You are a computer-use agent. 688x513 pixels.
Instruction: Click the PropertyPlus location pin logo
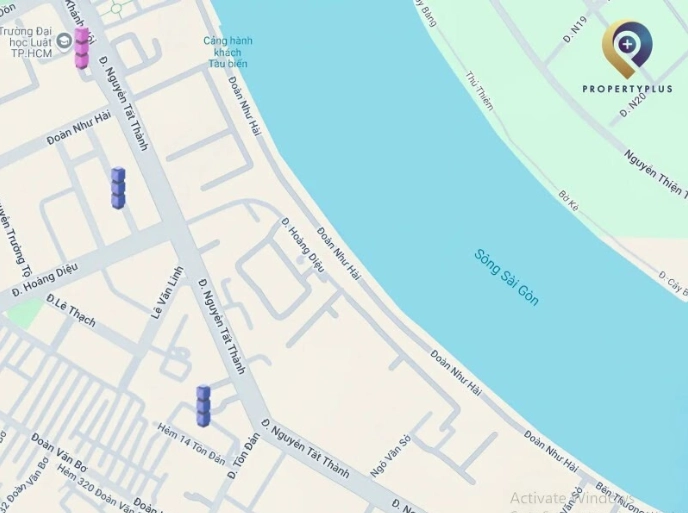pyautogui.click(x=627, y=49)
